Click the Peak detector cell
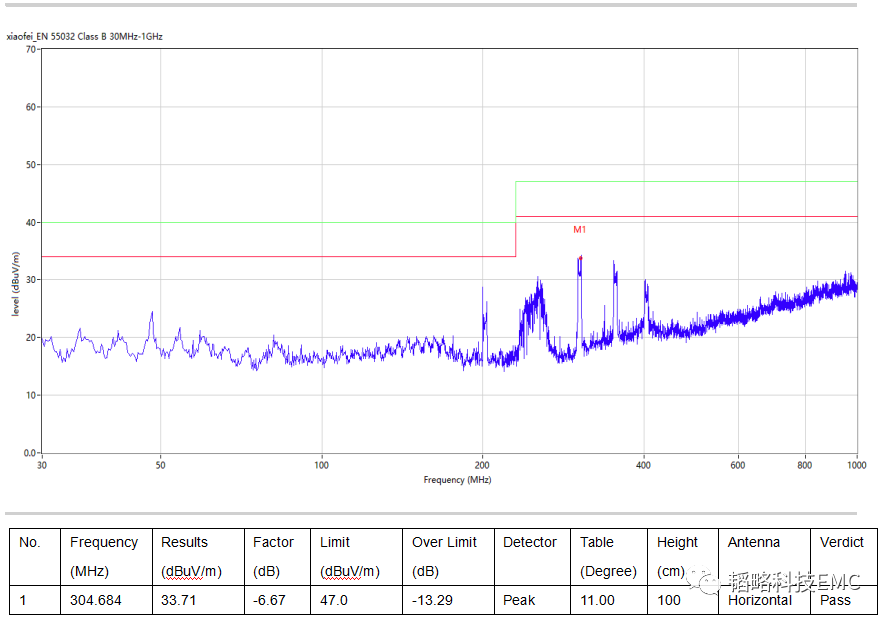The height and width of the screenshot is (621, 889). [x=519, y=600]
